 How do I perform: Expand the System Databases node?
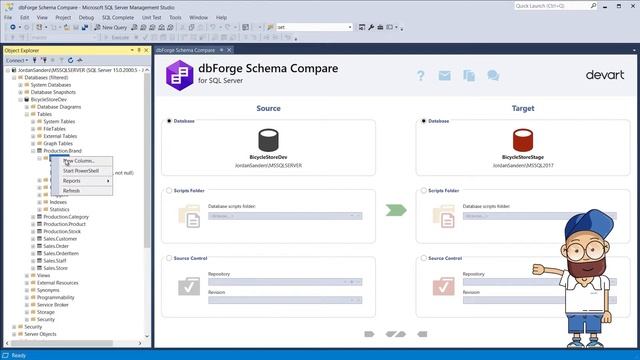[20, 85]
